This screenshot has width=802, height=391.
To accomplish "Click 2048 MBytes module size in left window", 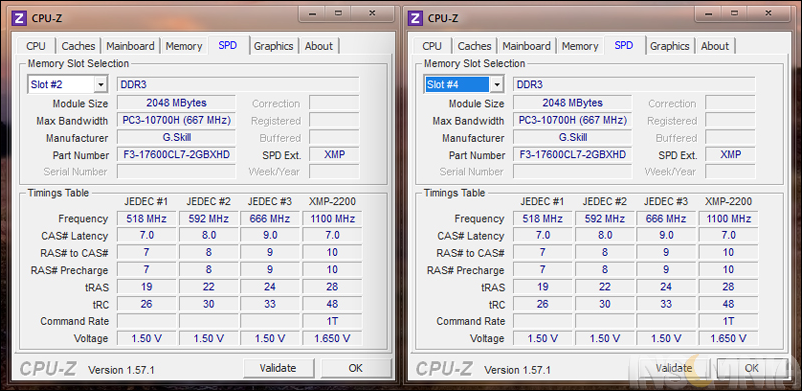I will 176,103.
